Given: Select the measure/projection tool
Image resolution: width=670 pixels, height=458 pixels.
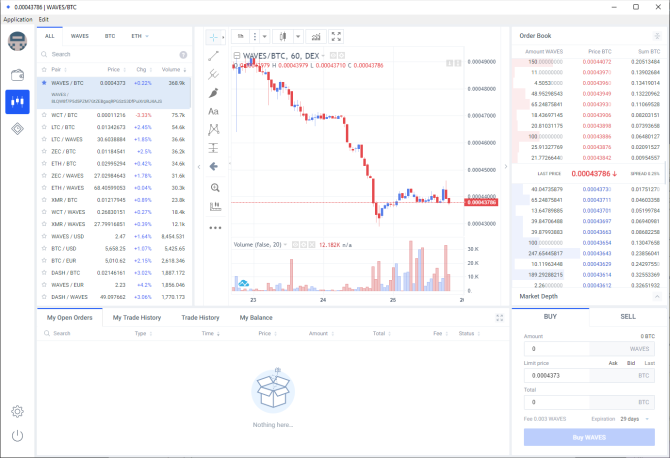Looking at the screenshot, I should pyautogui.click(x=213, y=148).
